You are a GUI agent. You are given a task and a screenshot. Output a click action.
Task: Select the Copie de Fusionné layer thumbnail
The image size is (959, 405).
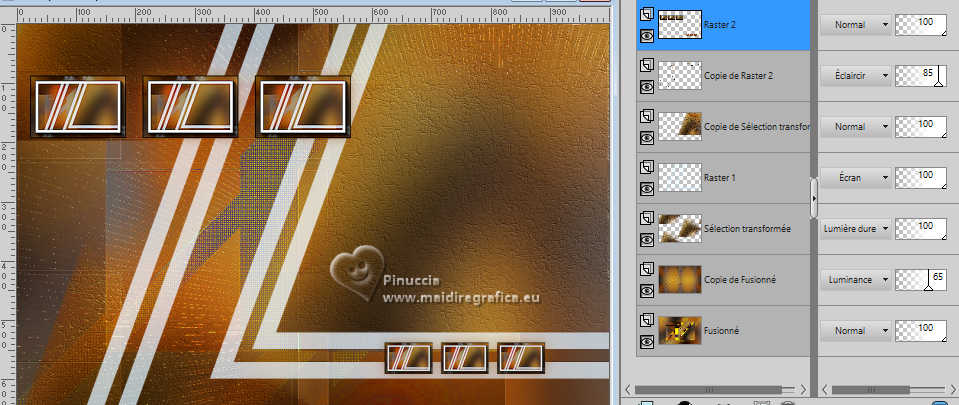point(679,280)
